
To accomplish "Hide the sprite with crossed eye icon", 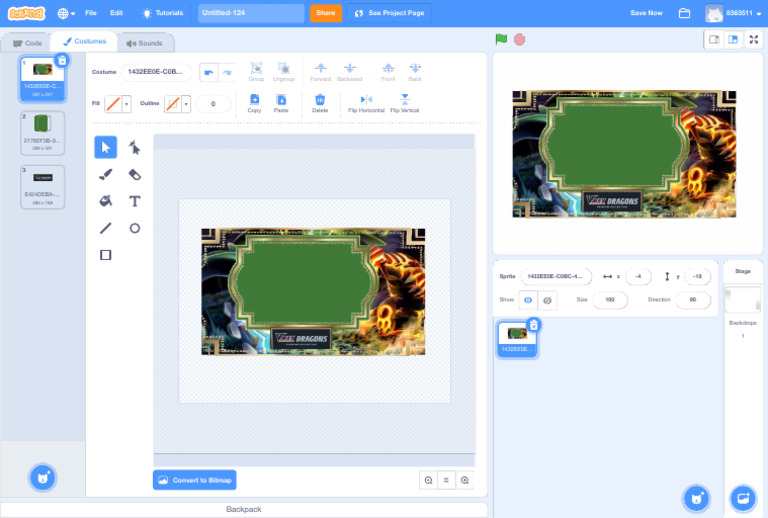I will [547, 300].
